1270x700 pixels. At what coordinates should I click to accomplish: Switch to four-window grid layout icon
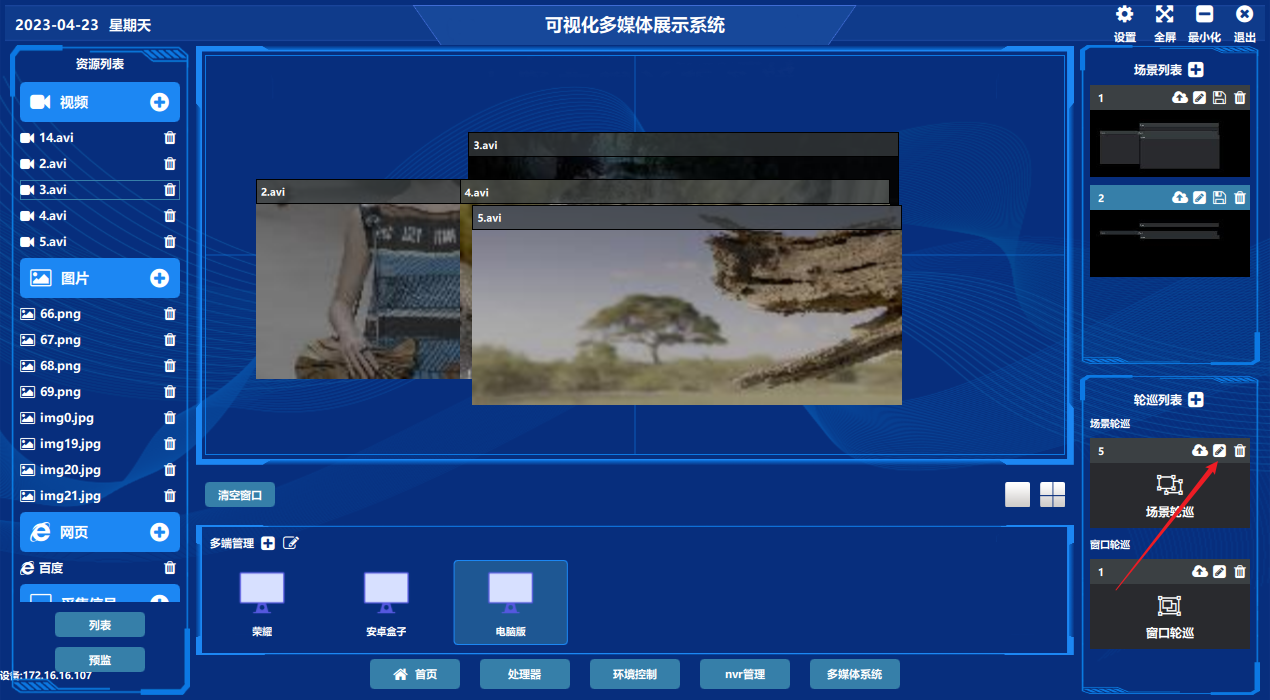1053,495
